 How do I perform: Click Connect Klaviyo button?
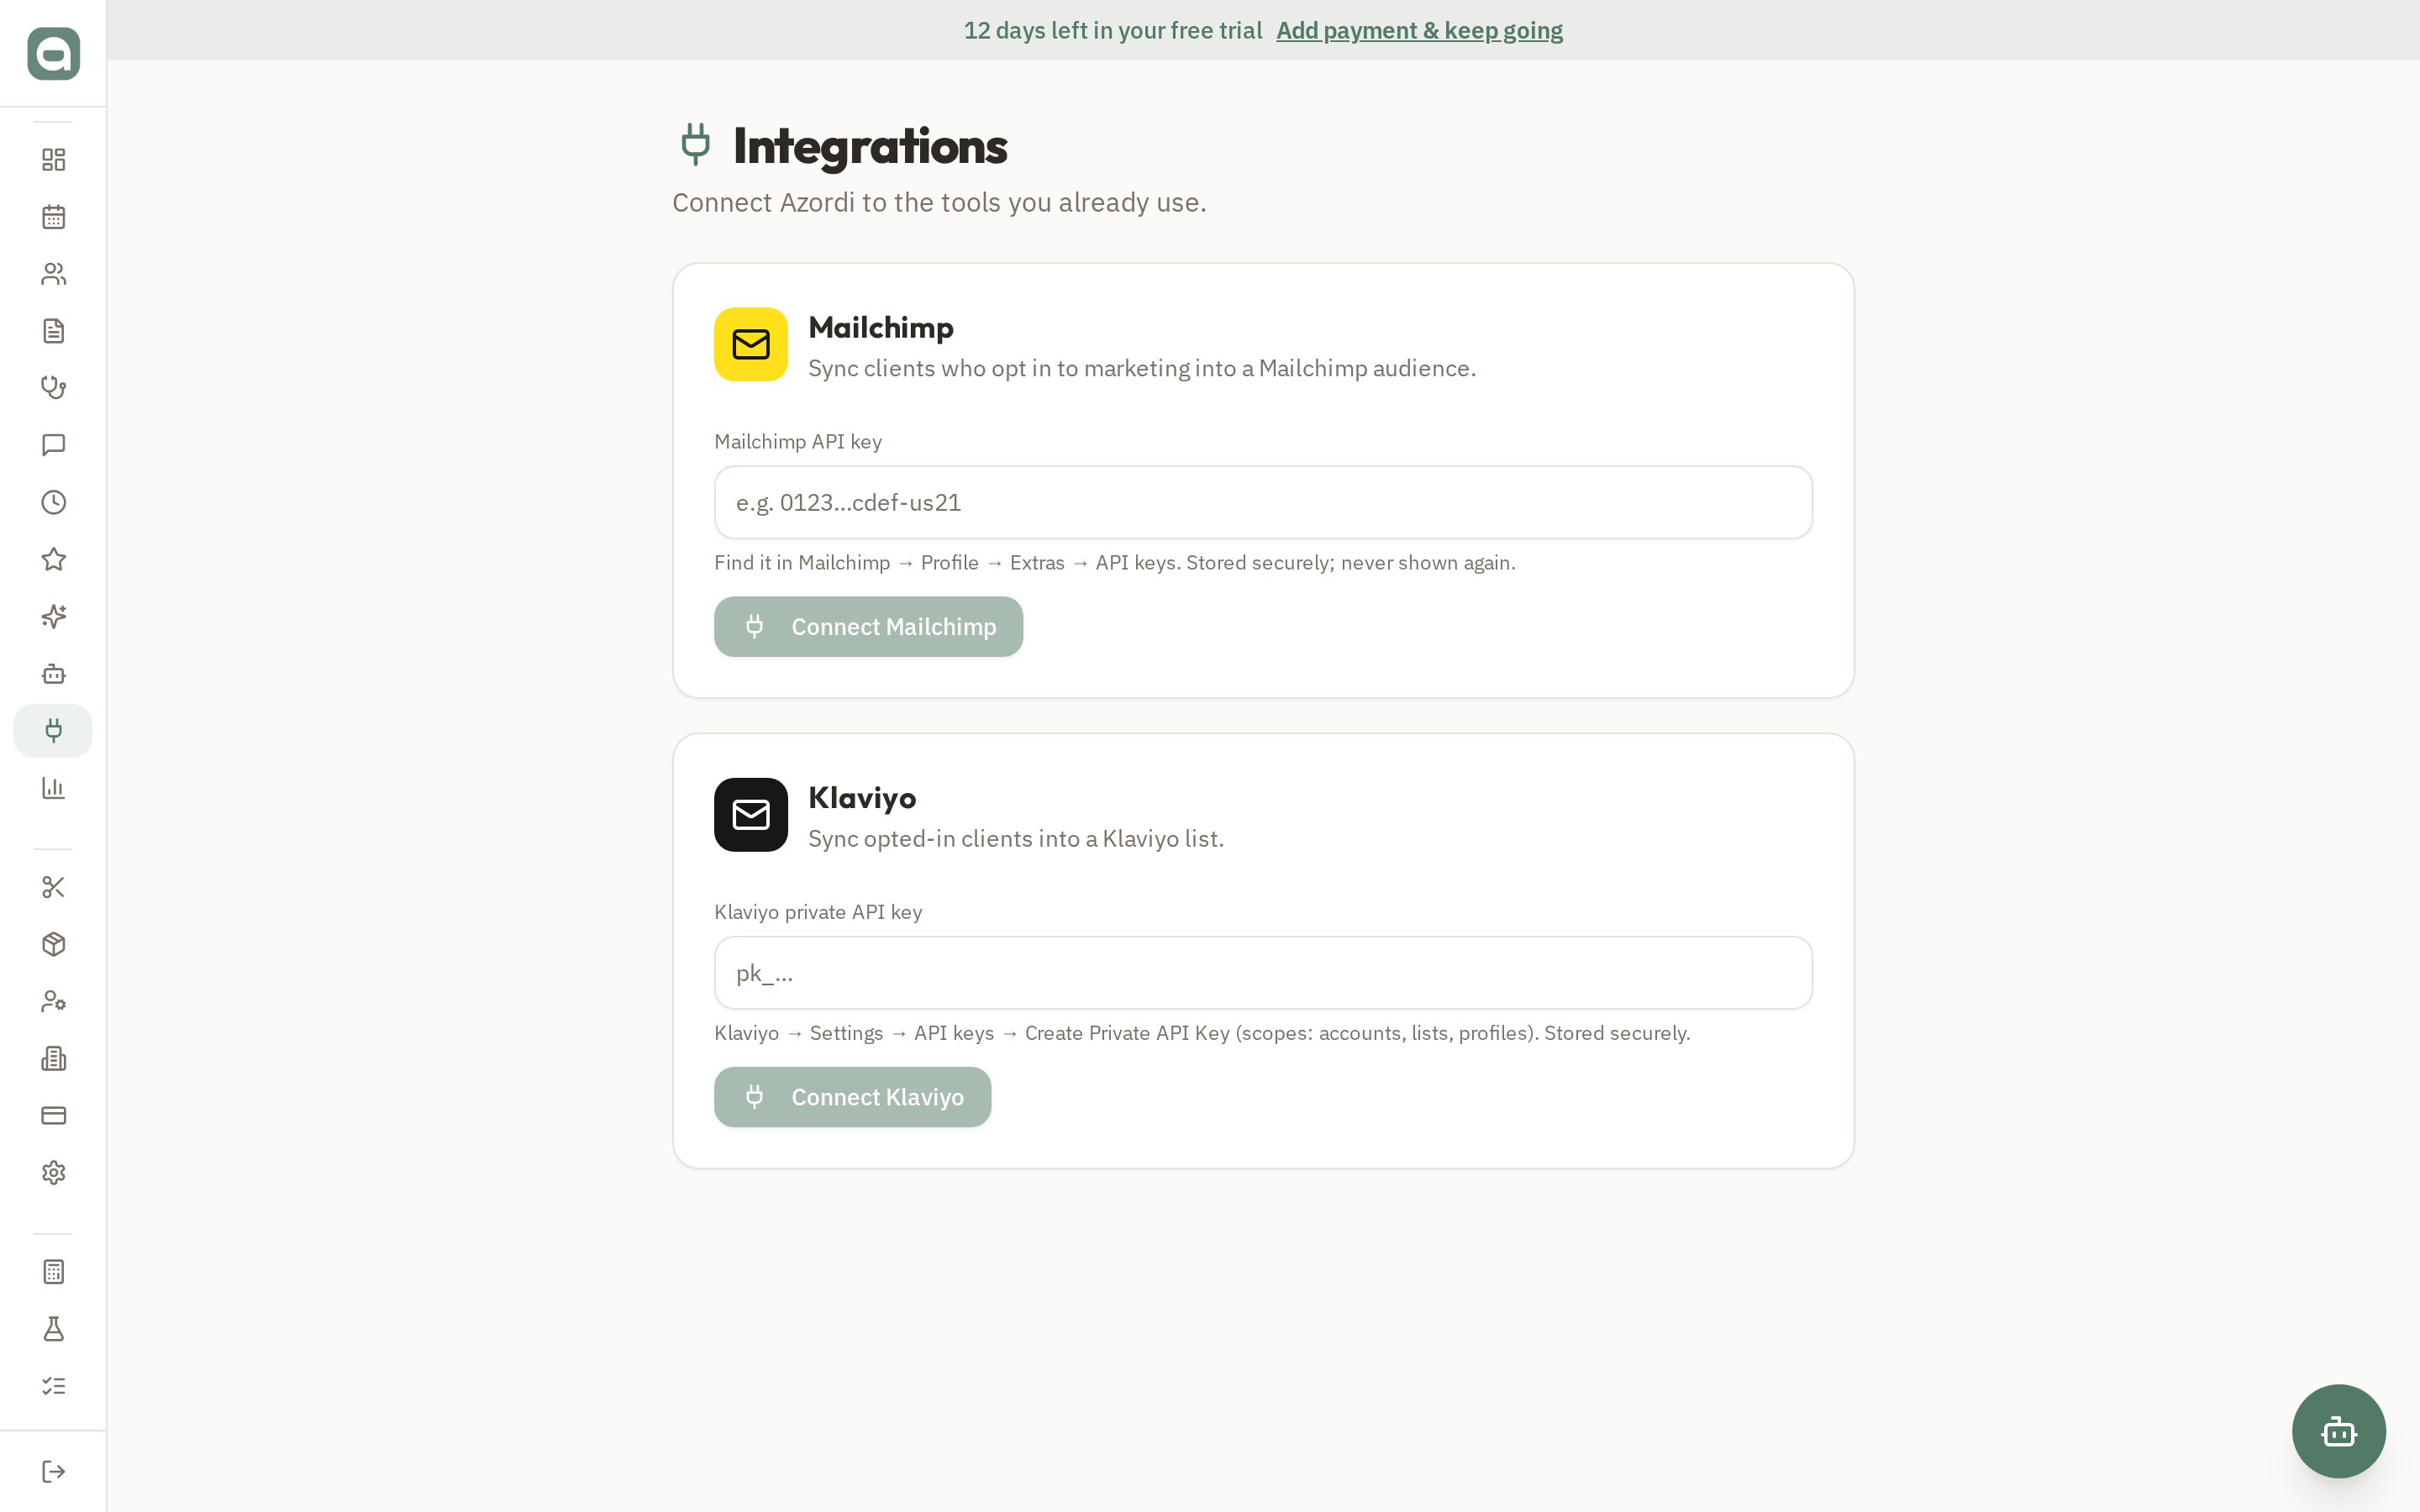click(852, 1097)
